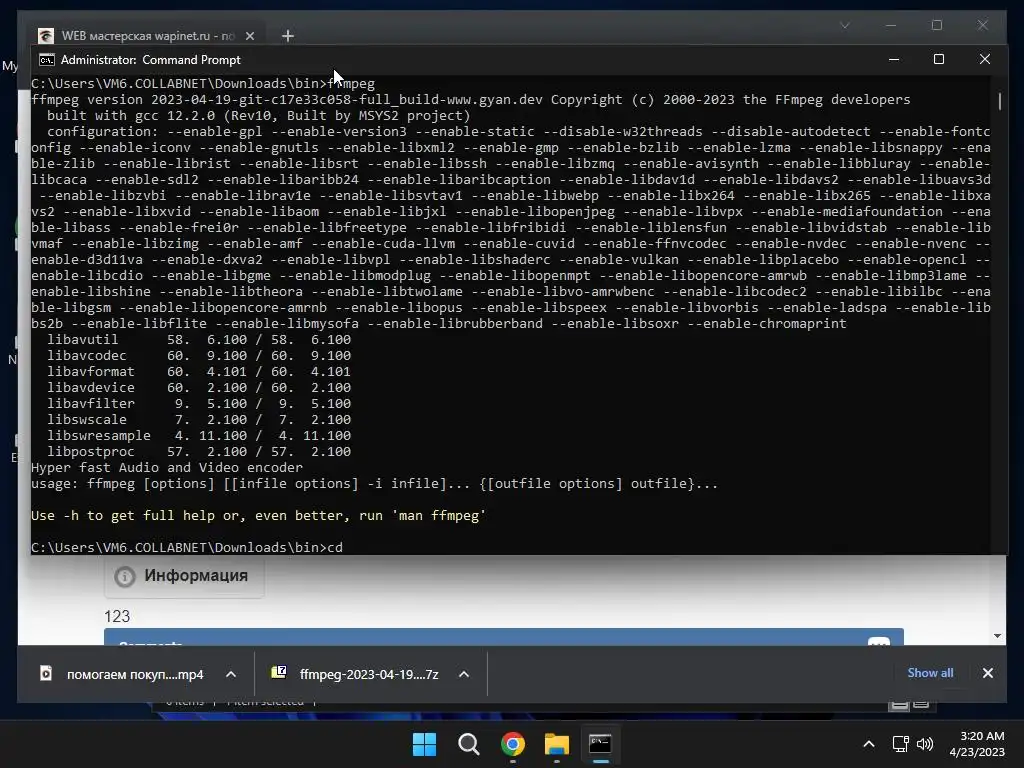Image resolution: width=1024 pixels, height=768 pixels.
Task: Click the Command Prompt vertical scrollbar thumb
Action: point(999,101)
